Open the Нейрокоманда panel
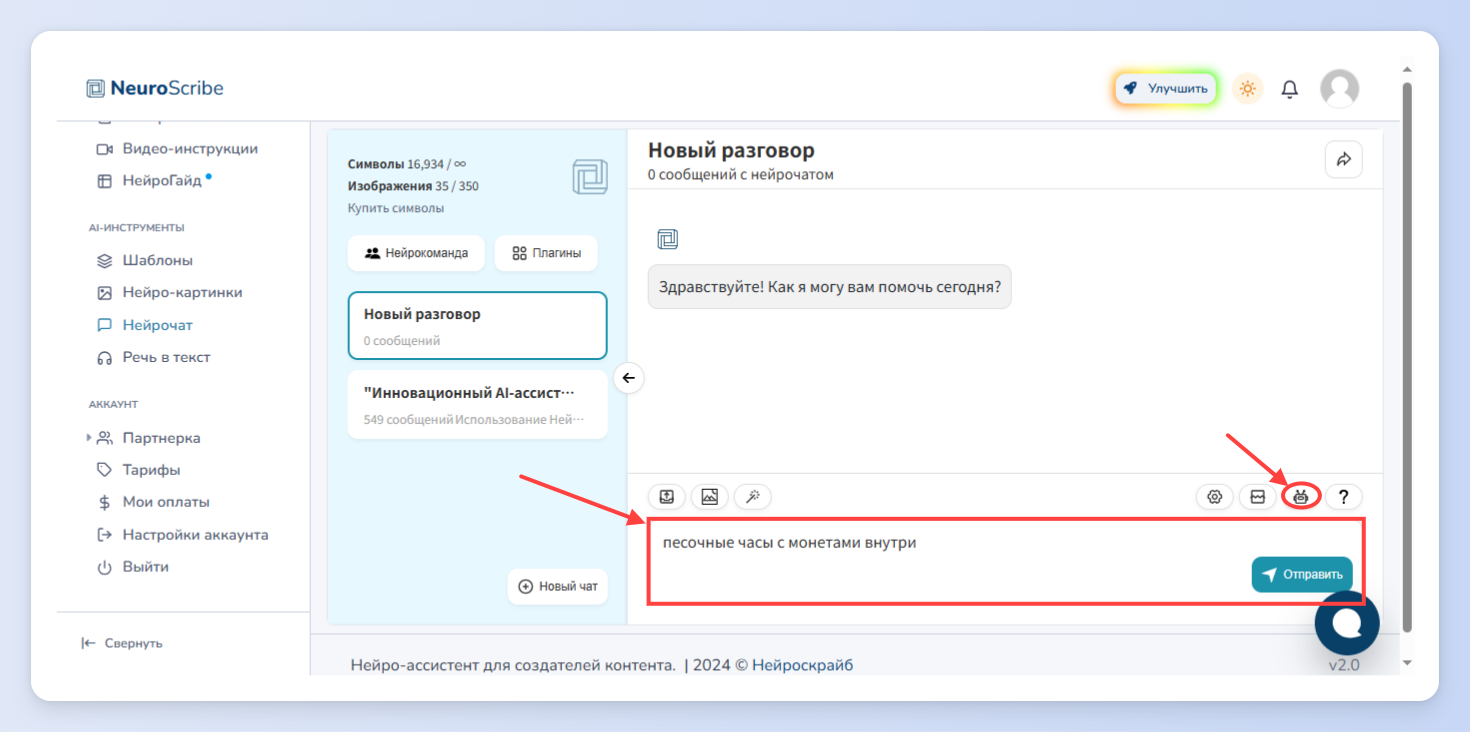1470x732 pixels. [416, 253]
